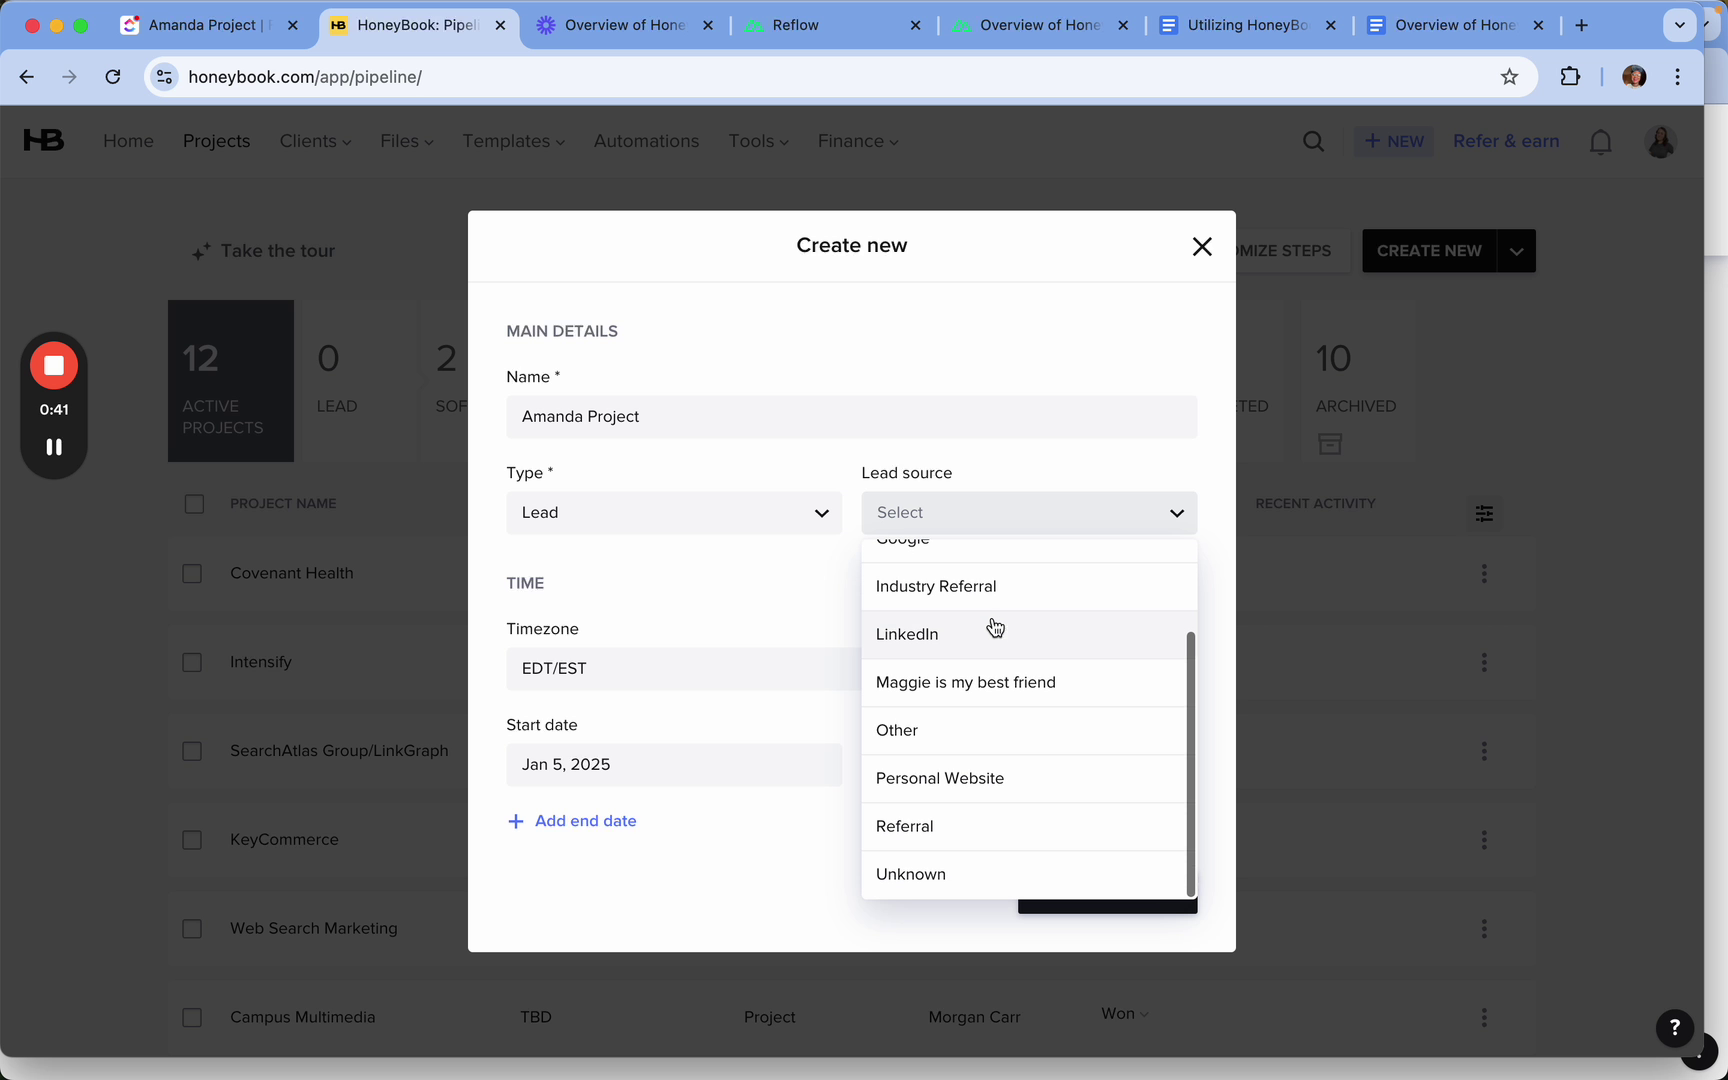Screen dimensions: 1728x1080
Task: Expand the Finance menu
Action: pos(858,142)
